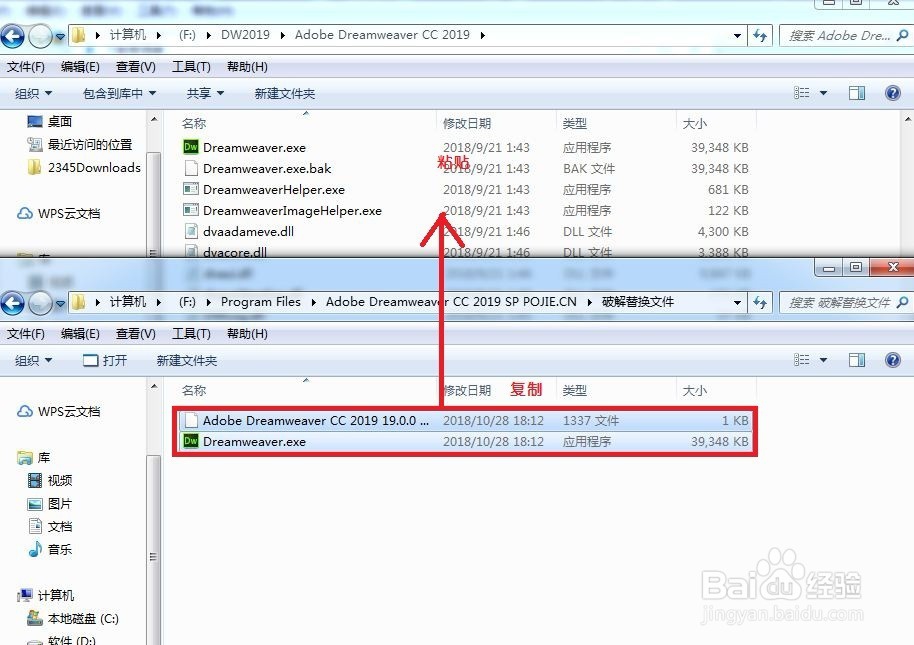Image resolution: width=914 pixels, height=645 pixels.
Task: Click Program Files breadcrumb in lower window
Action: [261, 302]
